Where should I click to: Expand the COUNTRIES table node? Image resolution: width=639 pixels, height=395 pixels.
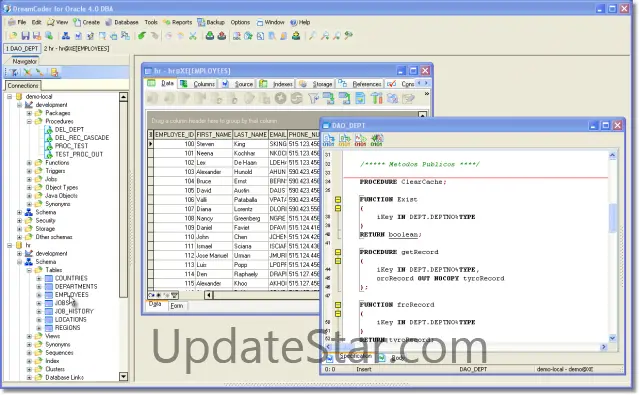[39, 278]
